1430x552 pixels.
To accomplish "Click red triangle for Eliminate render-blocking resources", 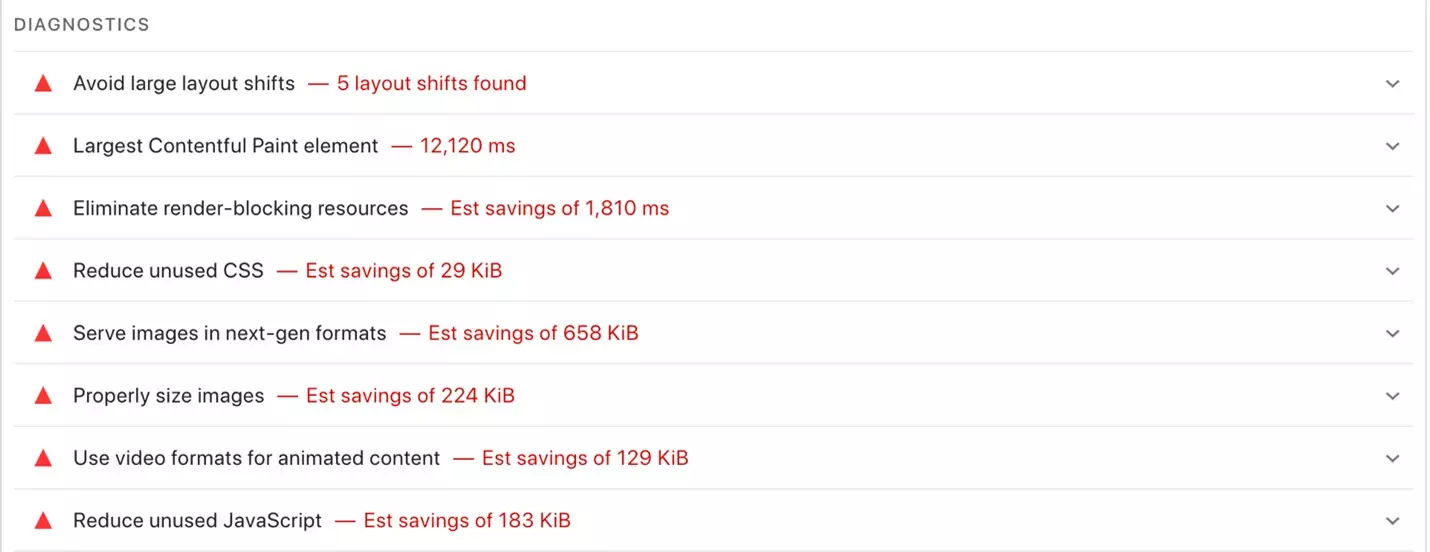I will 43,209.
